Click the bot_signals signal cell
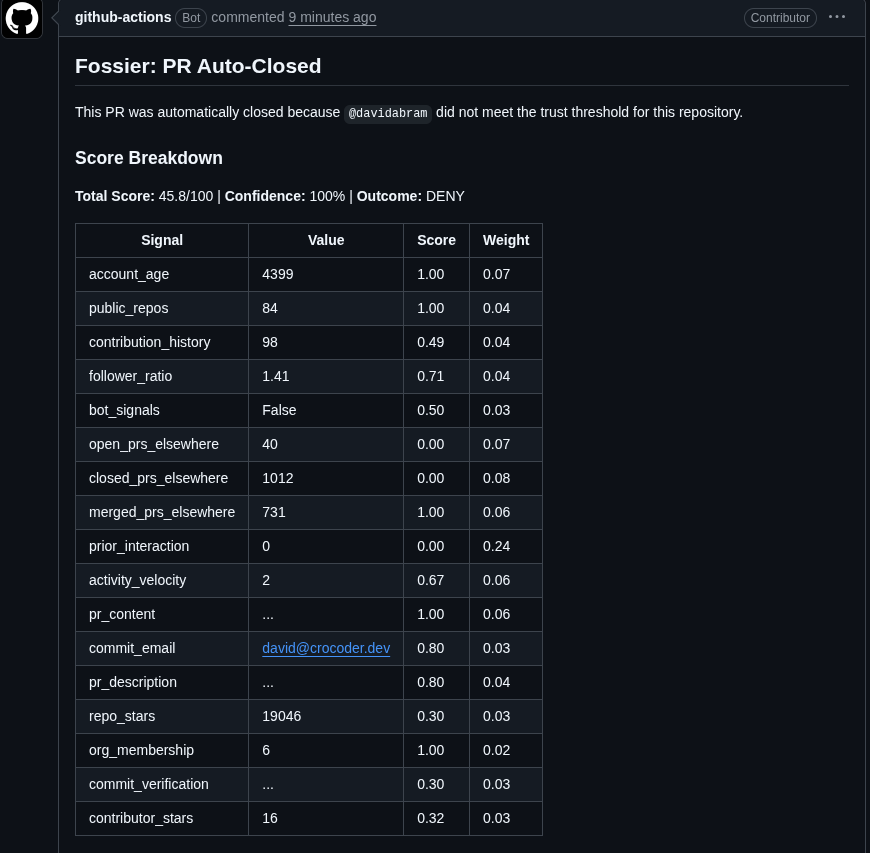 coord(162,410)
